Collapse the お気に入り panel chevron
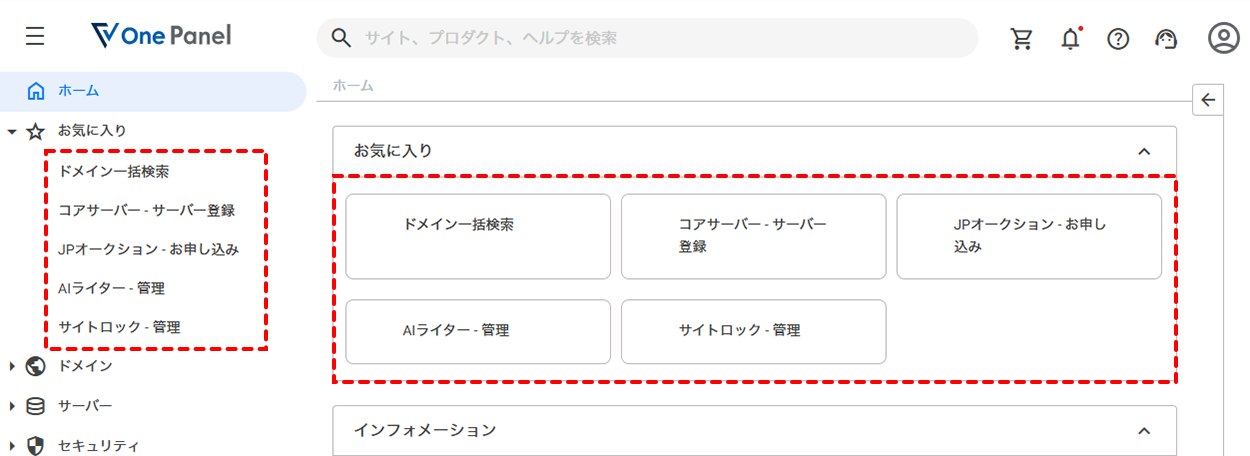The height and width of the screenshot is (456, 1250). coord(1145,151)
